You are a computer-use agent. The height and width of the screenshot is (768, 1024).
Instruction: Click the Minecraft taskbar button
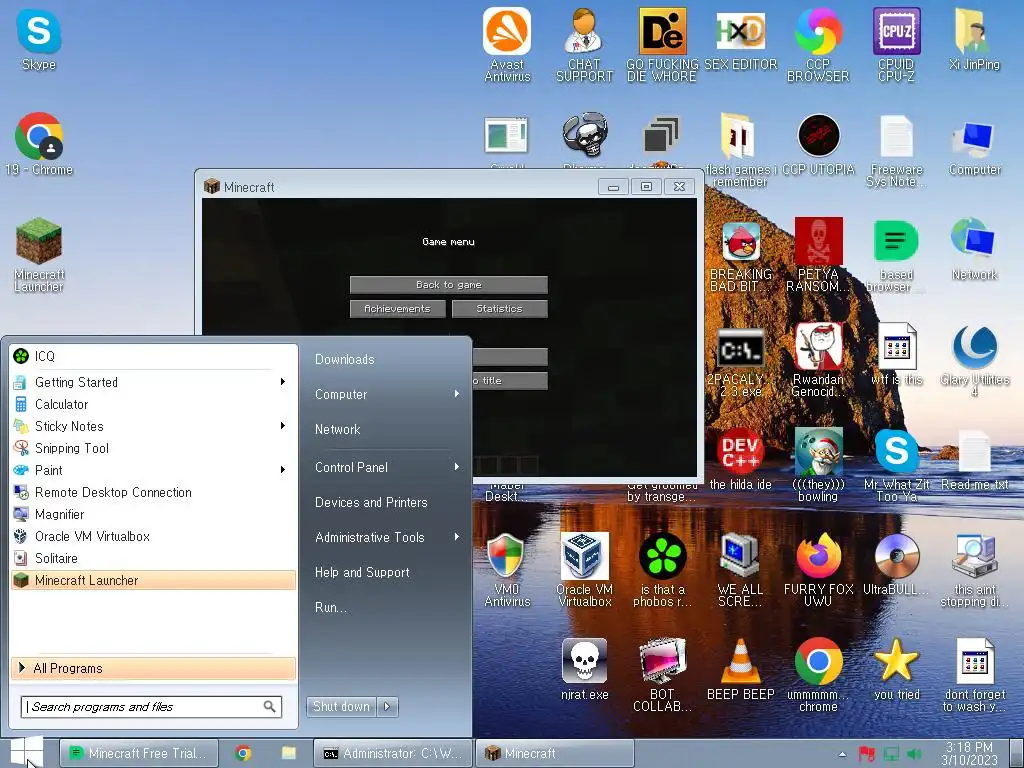coord(554,753)
